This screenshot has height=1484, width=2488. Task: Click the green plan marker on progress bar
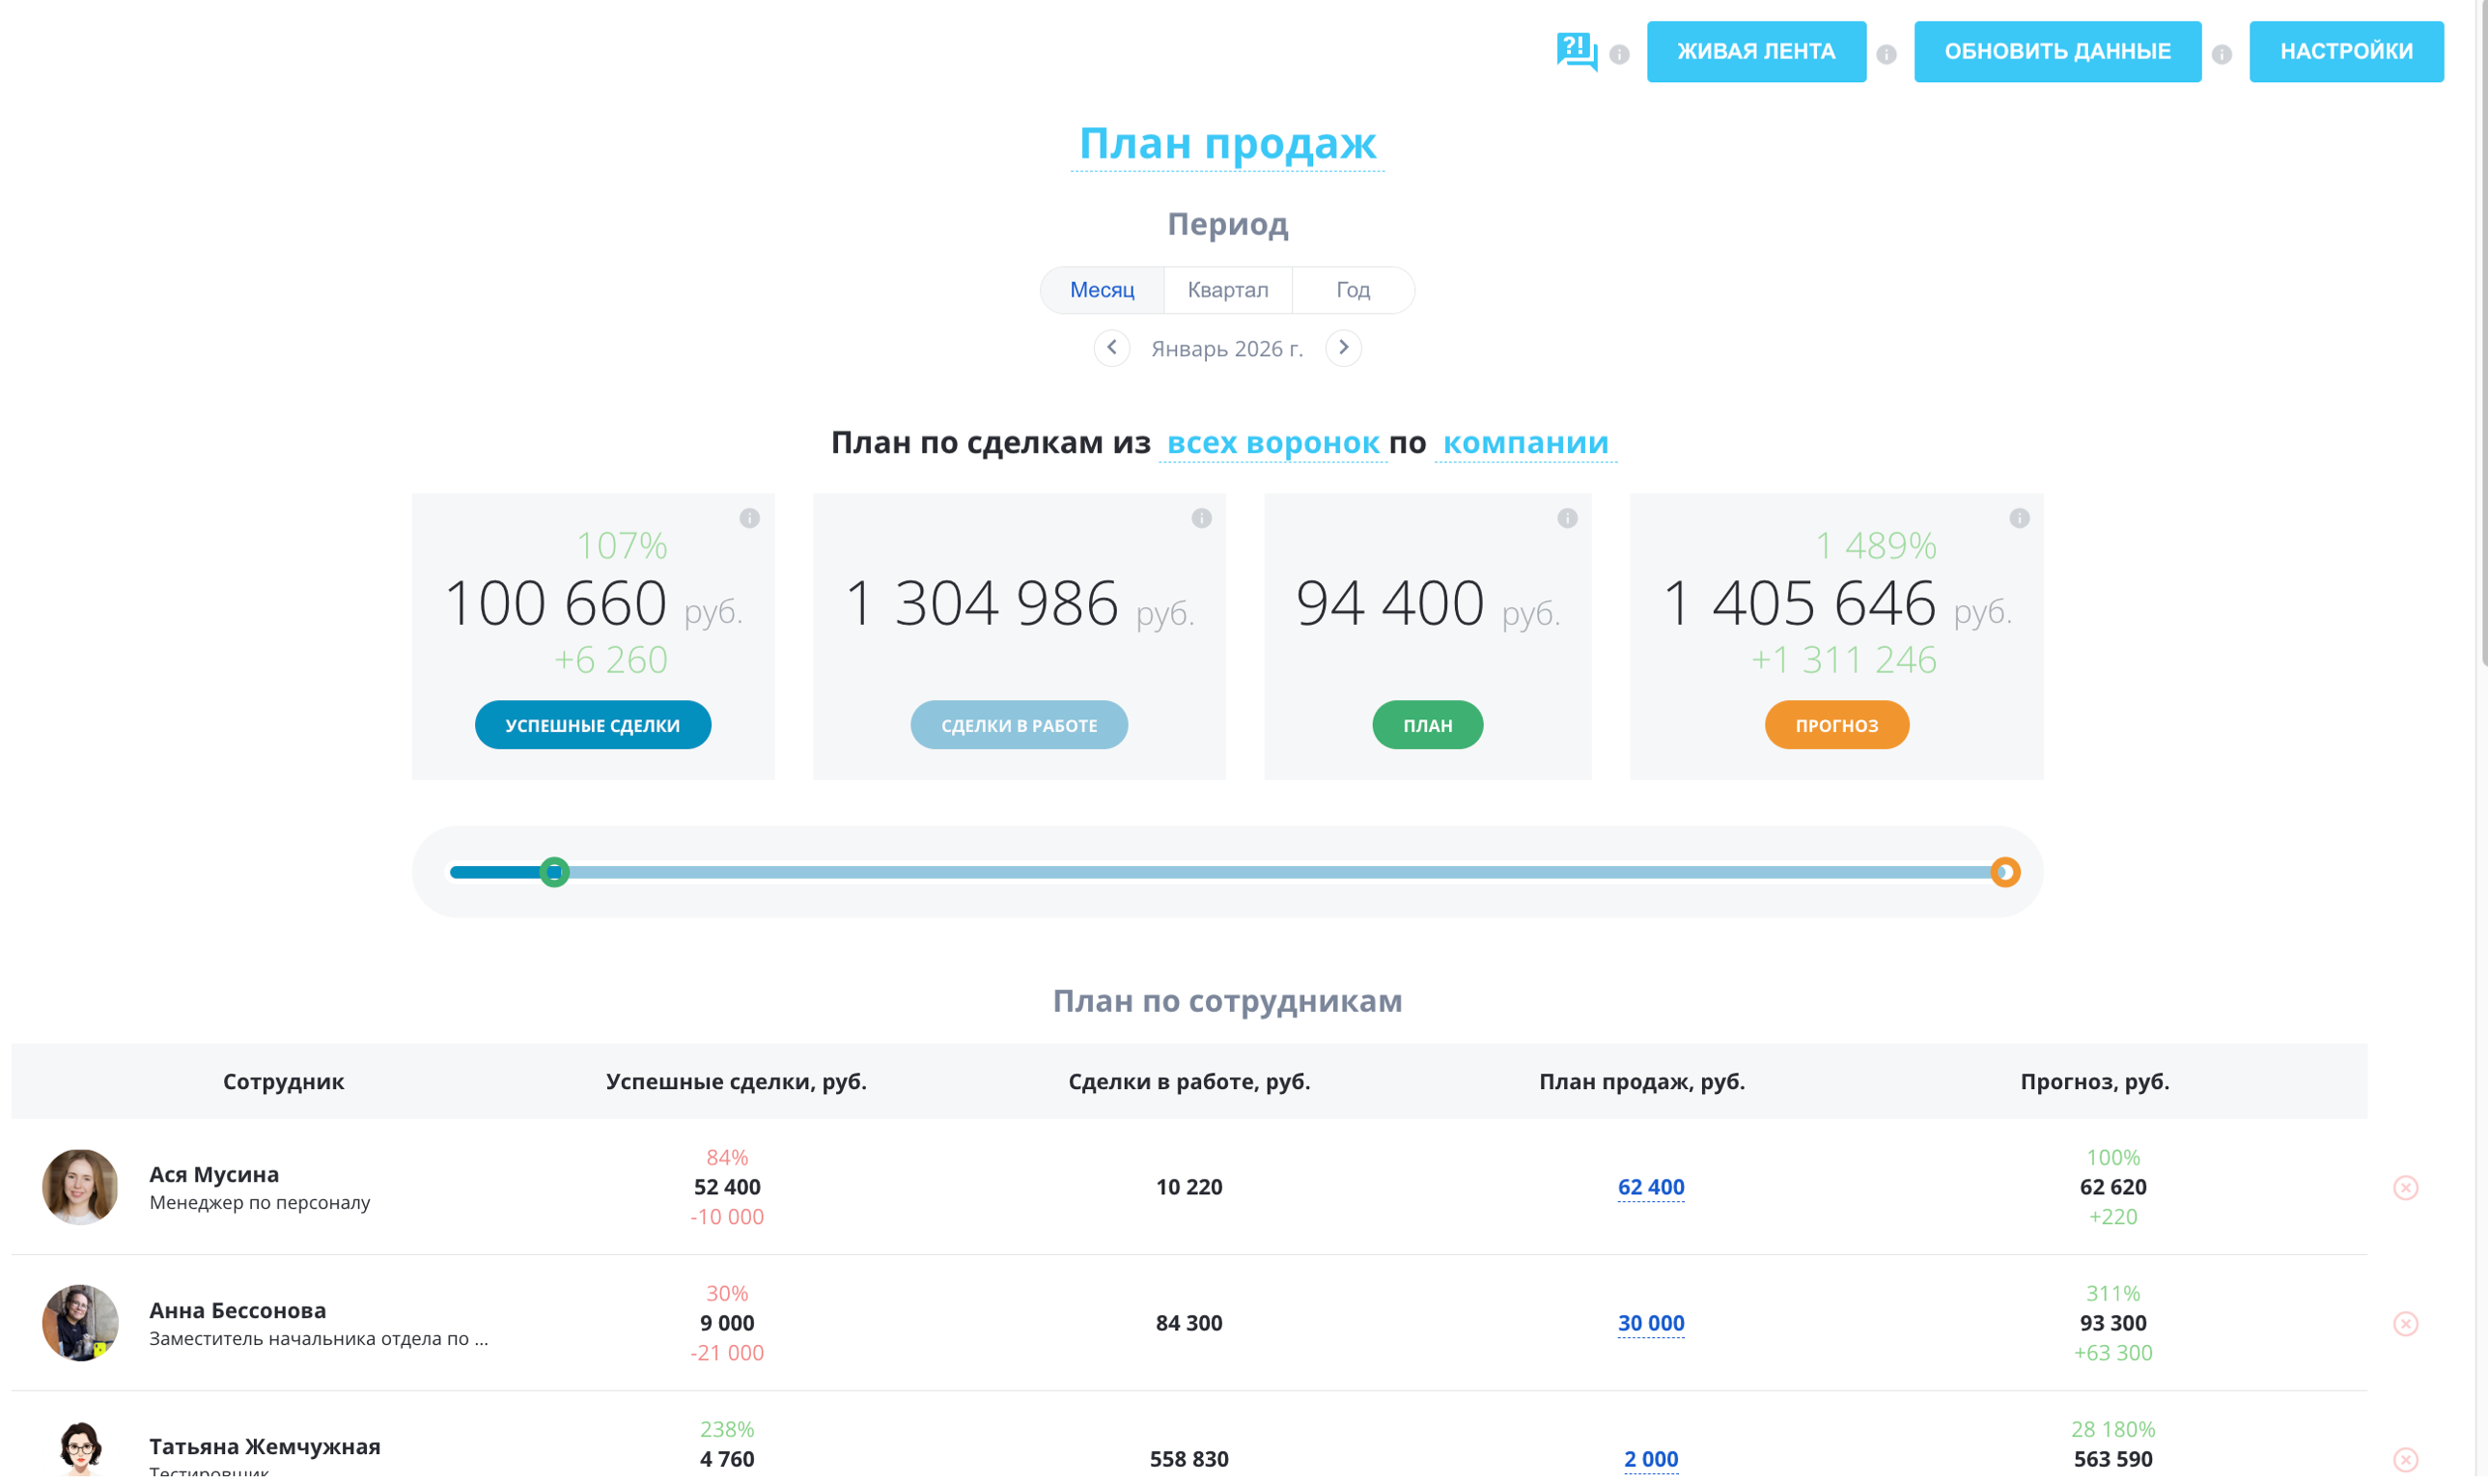point(554,872)
